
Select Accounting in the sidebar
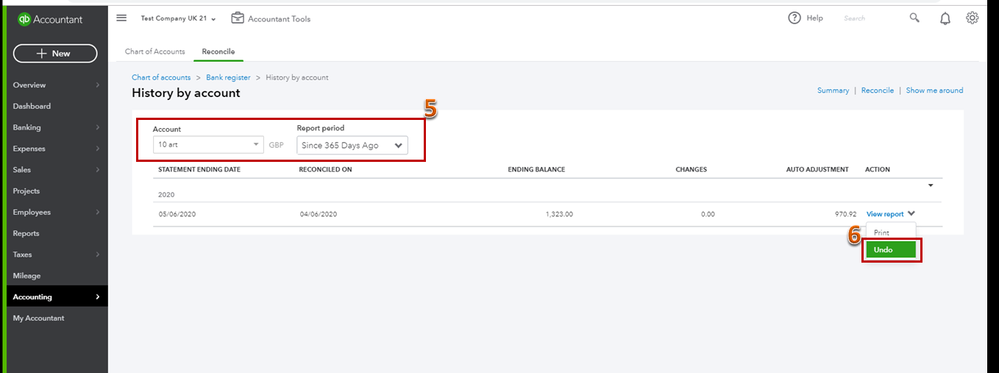[32, 297]
